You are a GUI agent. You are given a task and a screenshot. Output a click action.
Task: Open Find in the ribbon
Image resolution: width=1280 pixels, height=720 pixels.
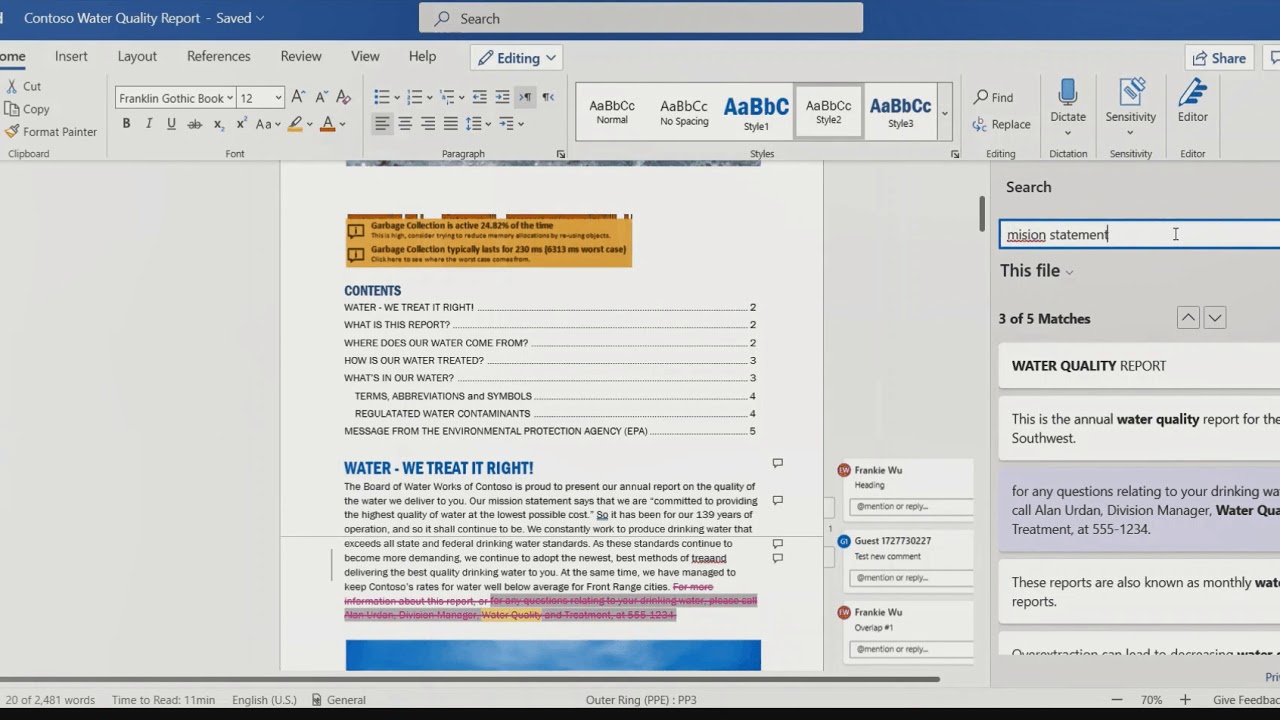pos(994,97)
